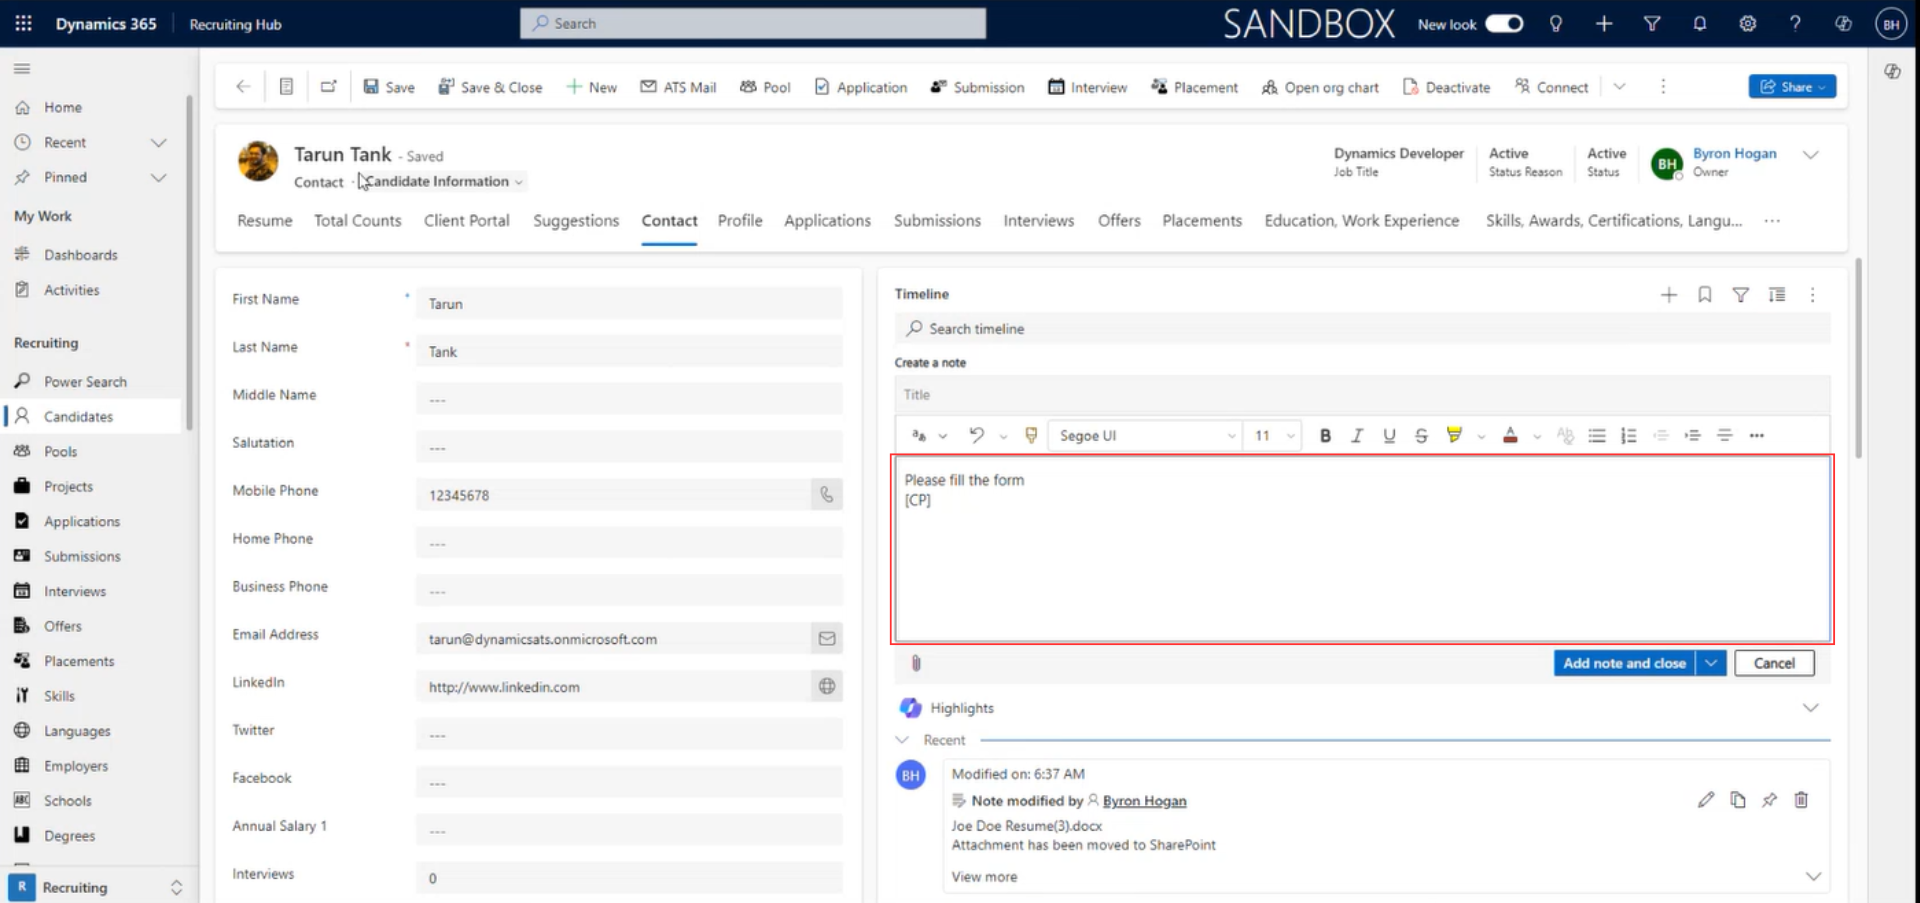Expand the chevron next to Connect
Image resolution: width=1920 pixels, height=903 pixels.
point(1619,87)
